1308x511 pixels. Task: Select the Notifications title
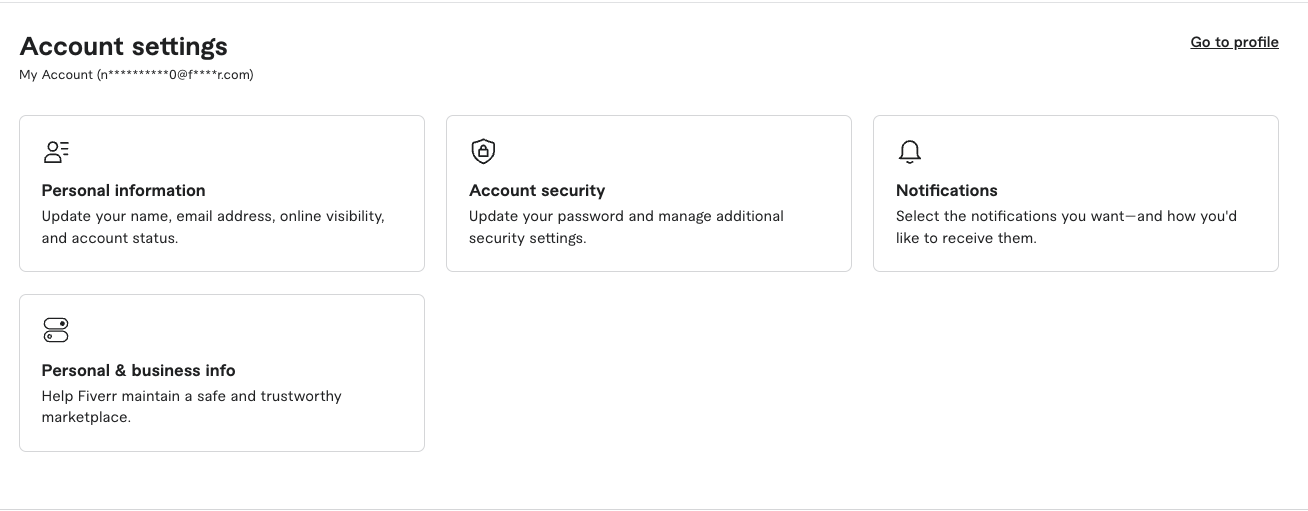tap(946, 190)
